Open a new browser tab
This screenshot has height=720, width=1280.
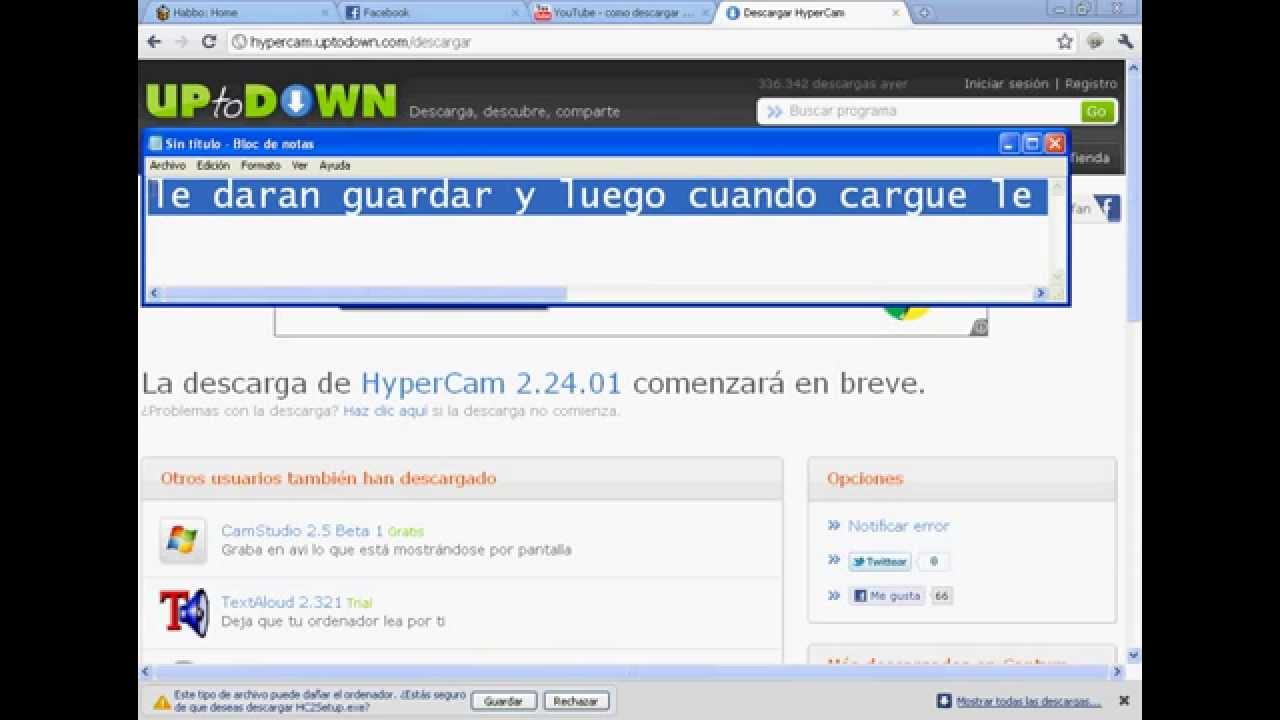(924, 13)
